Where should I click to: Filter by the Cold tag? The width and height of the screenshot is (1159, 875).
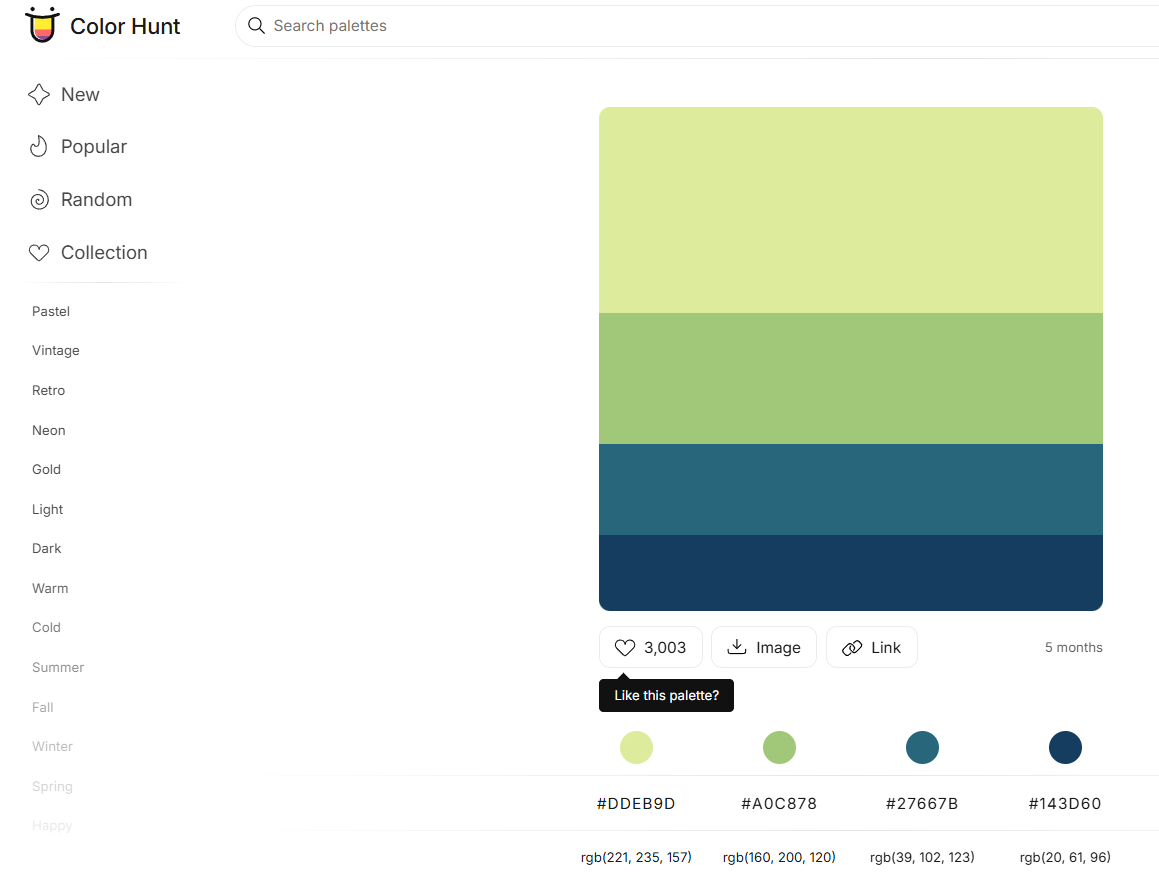pyautogui.click(x=46, y=627)
